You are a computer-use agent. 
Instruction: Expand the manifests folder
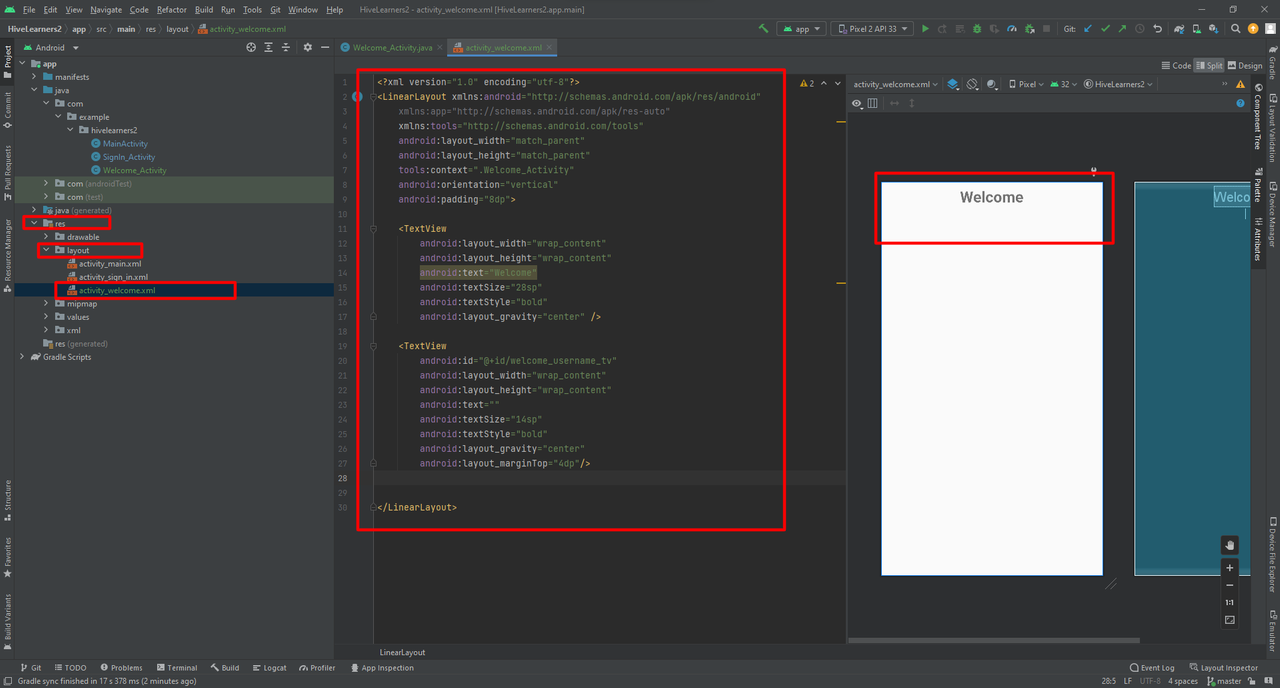(x=34, y=77)
